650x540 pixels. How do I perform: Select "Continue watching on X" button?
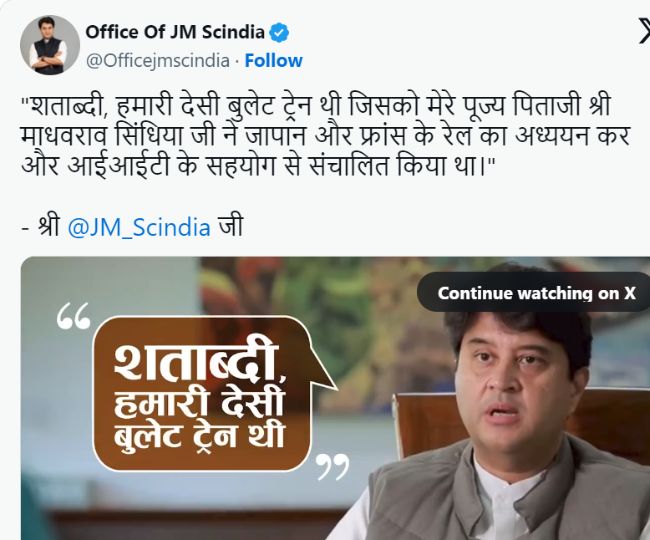pos(536,293)
